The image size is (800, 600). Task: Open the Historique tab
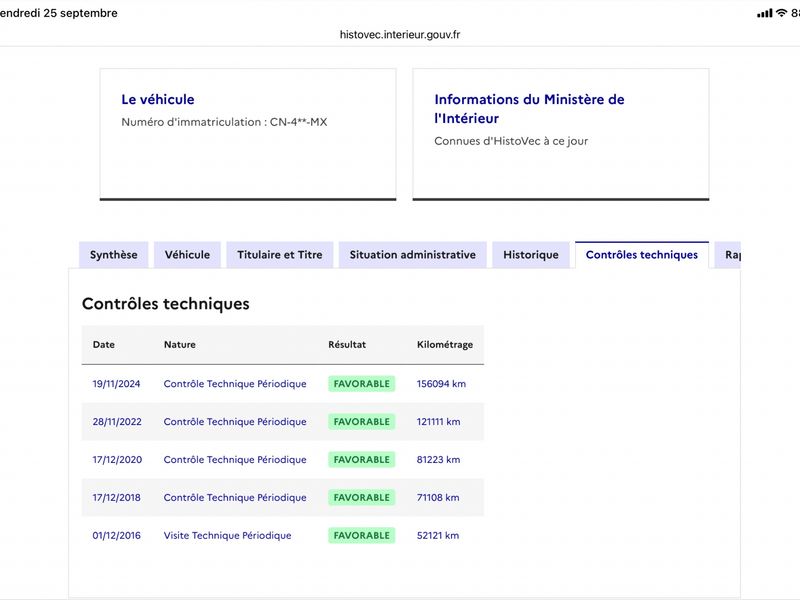click(531, 255)
